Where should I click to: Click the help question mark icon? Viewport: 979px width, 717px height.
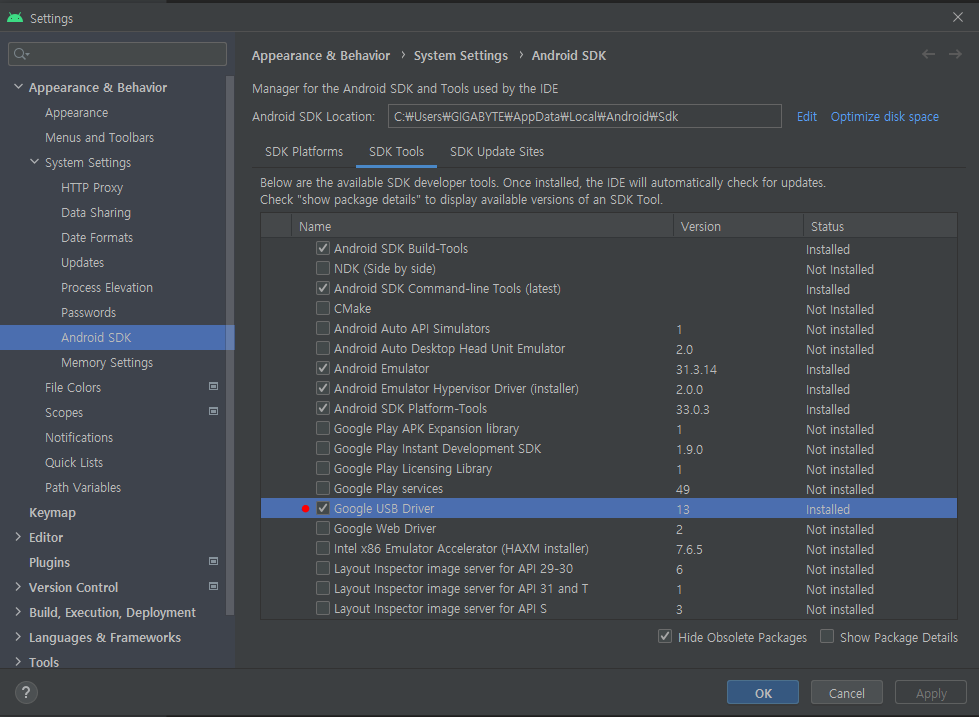point(26,692)
